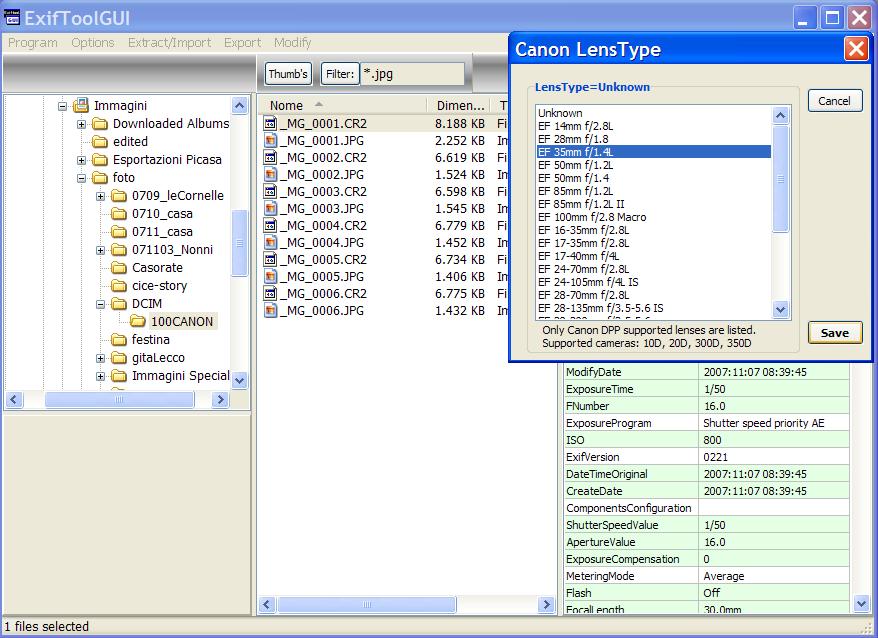Open the Modify menu
878x638 pixels.
click(292, 43)
